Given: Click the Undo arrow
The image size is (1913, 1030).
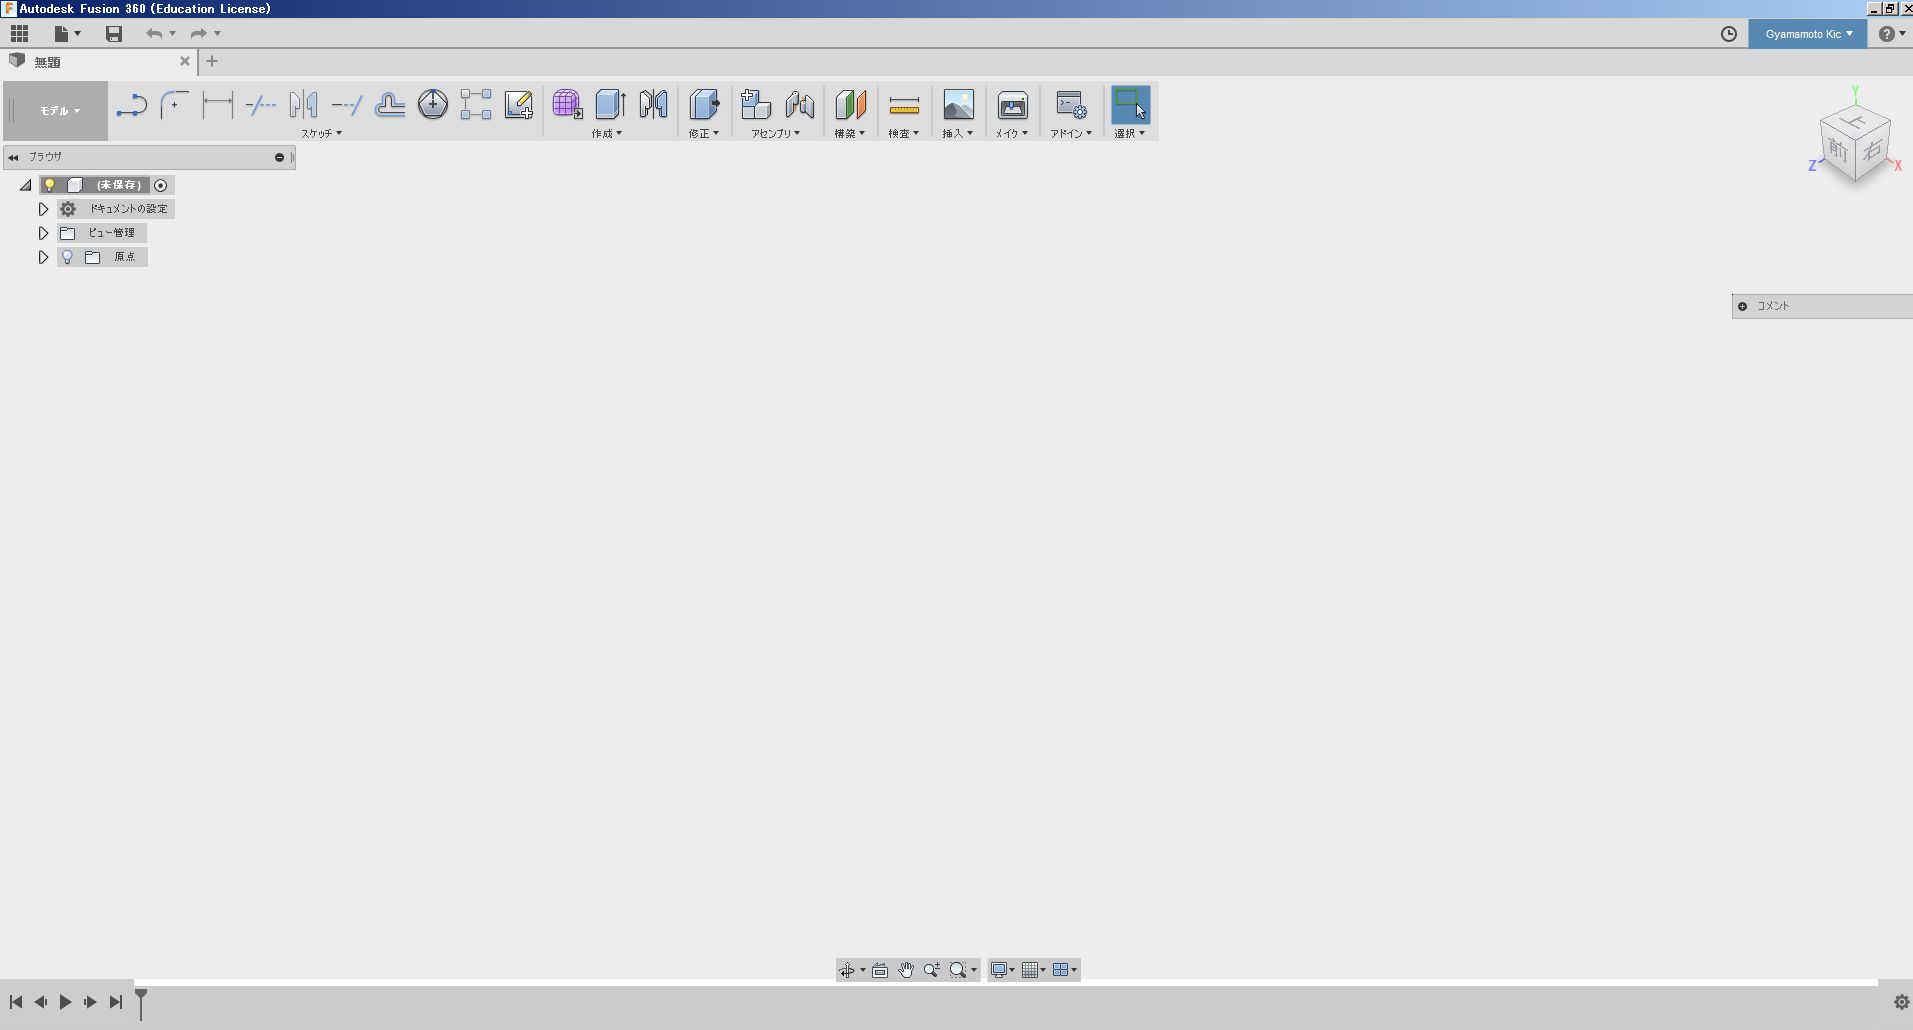Looking at the screenshot, I should pyautogui.click(x=154, y=34).
